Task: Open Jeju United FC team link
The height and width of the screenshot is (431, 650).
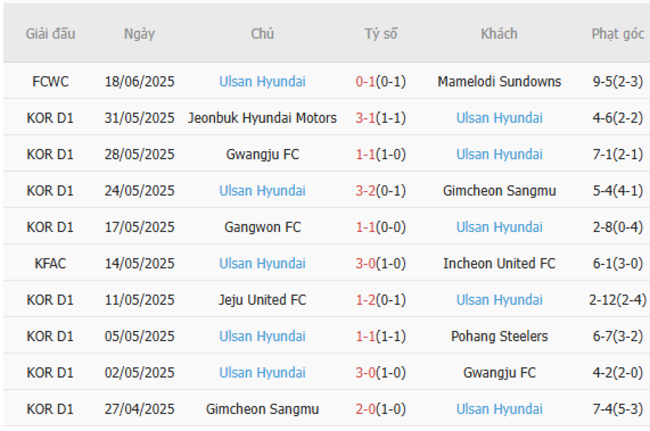Action: 262,300
